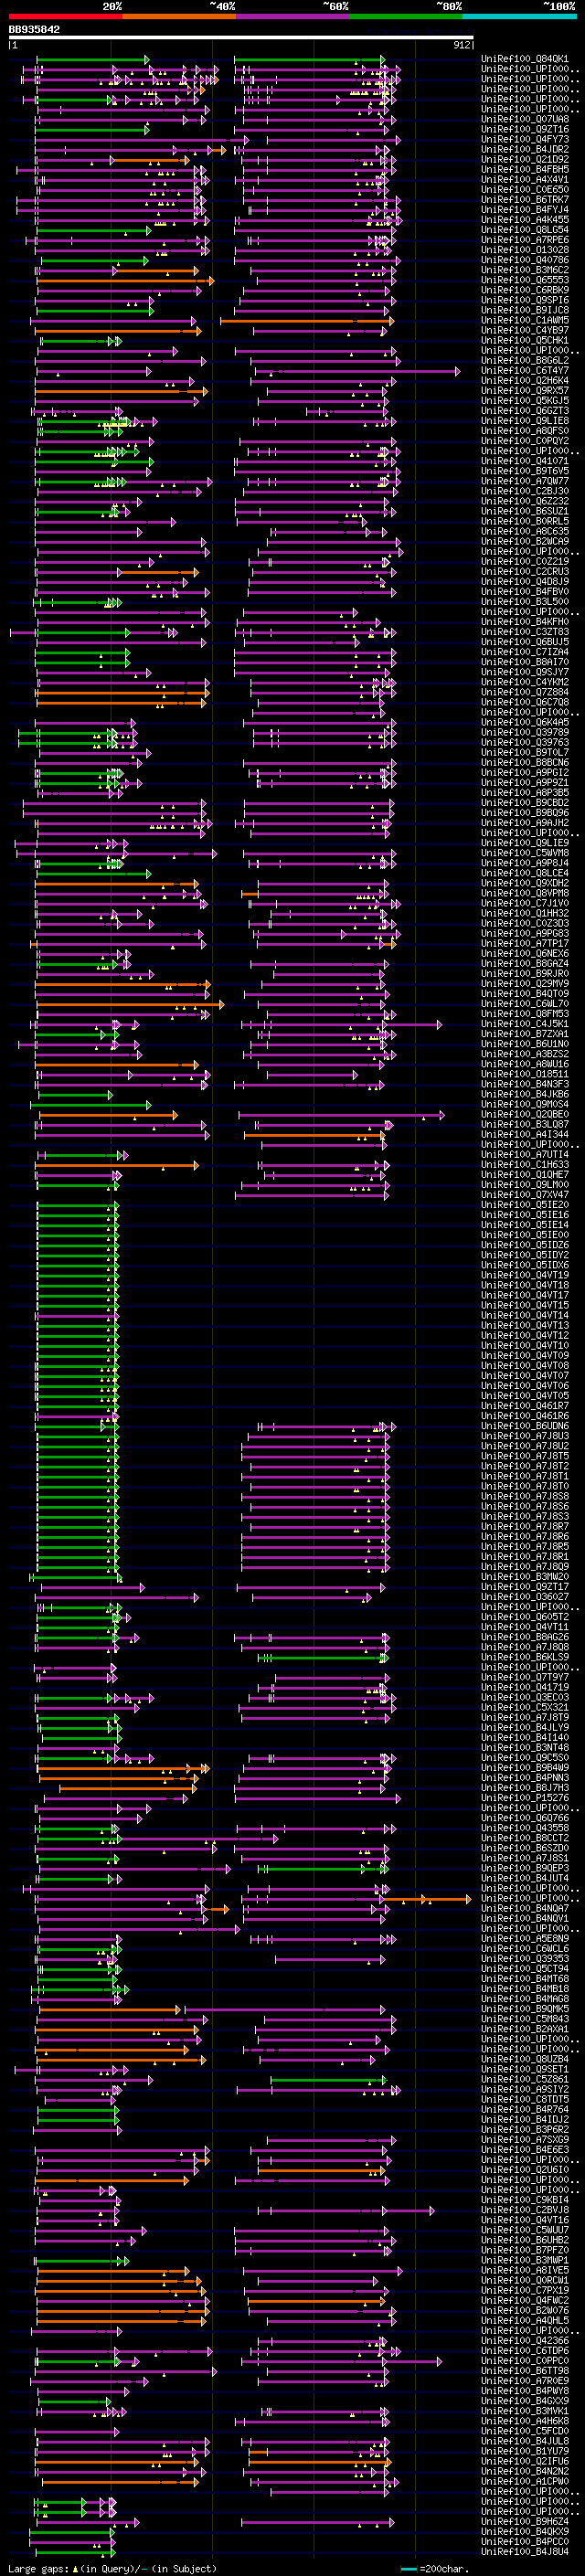Select hit UniRef100_B4J8U4
Image resolution: width=585 pixels, height=2576 pixels.
point(525,2551)
